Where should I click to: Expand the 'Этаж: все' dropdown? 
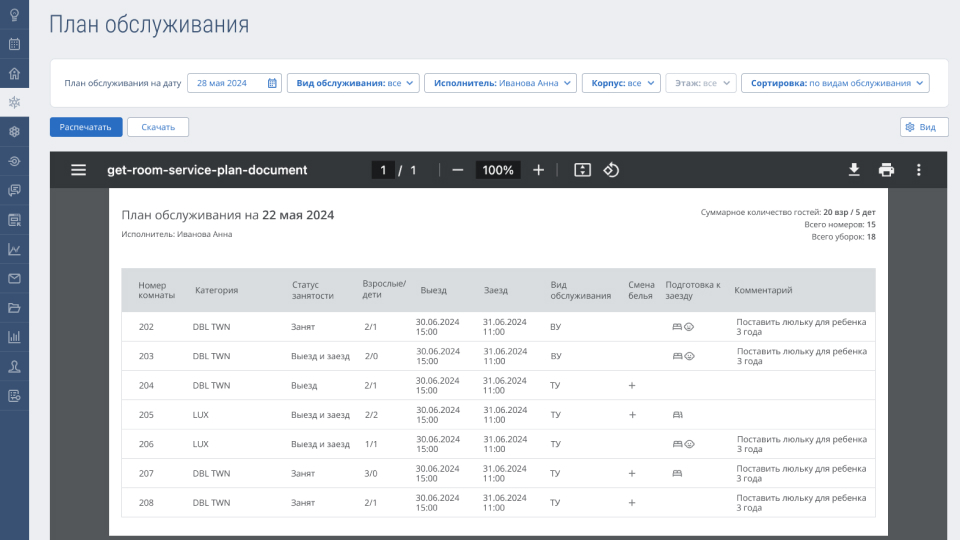click(700, 83)
